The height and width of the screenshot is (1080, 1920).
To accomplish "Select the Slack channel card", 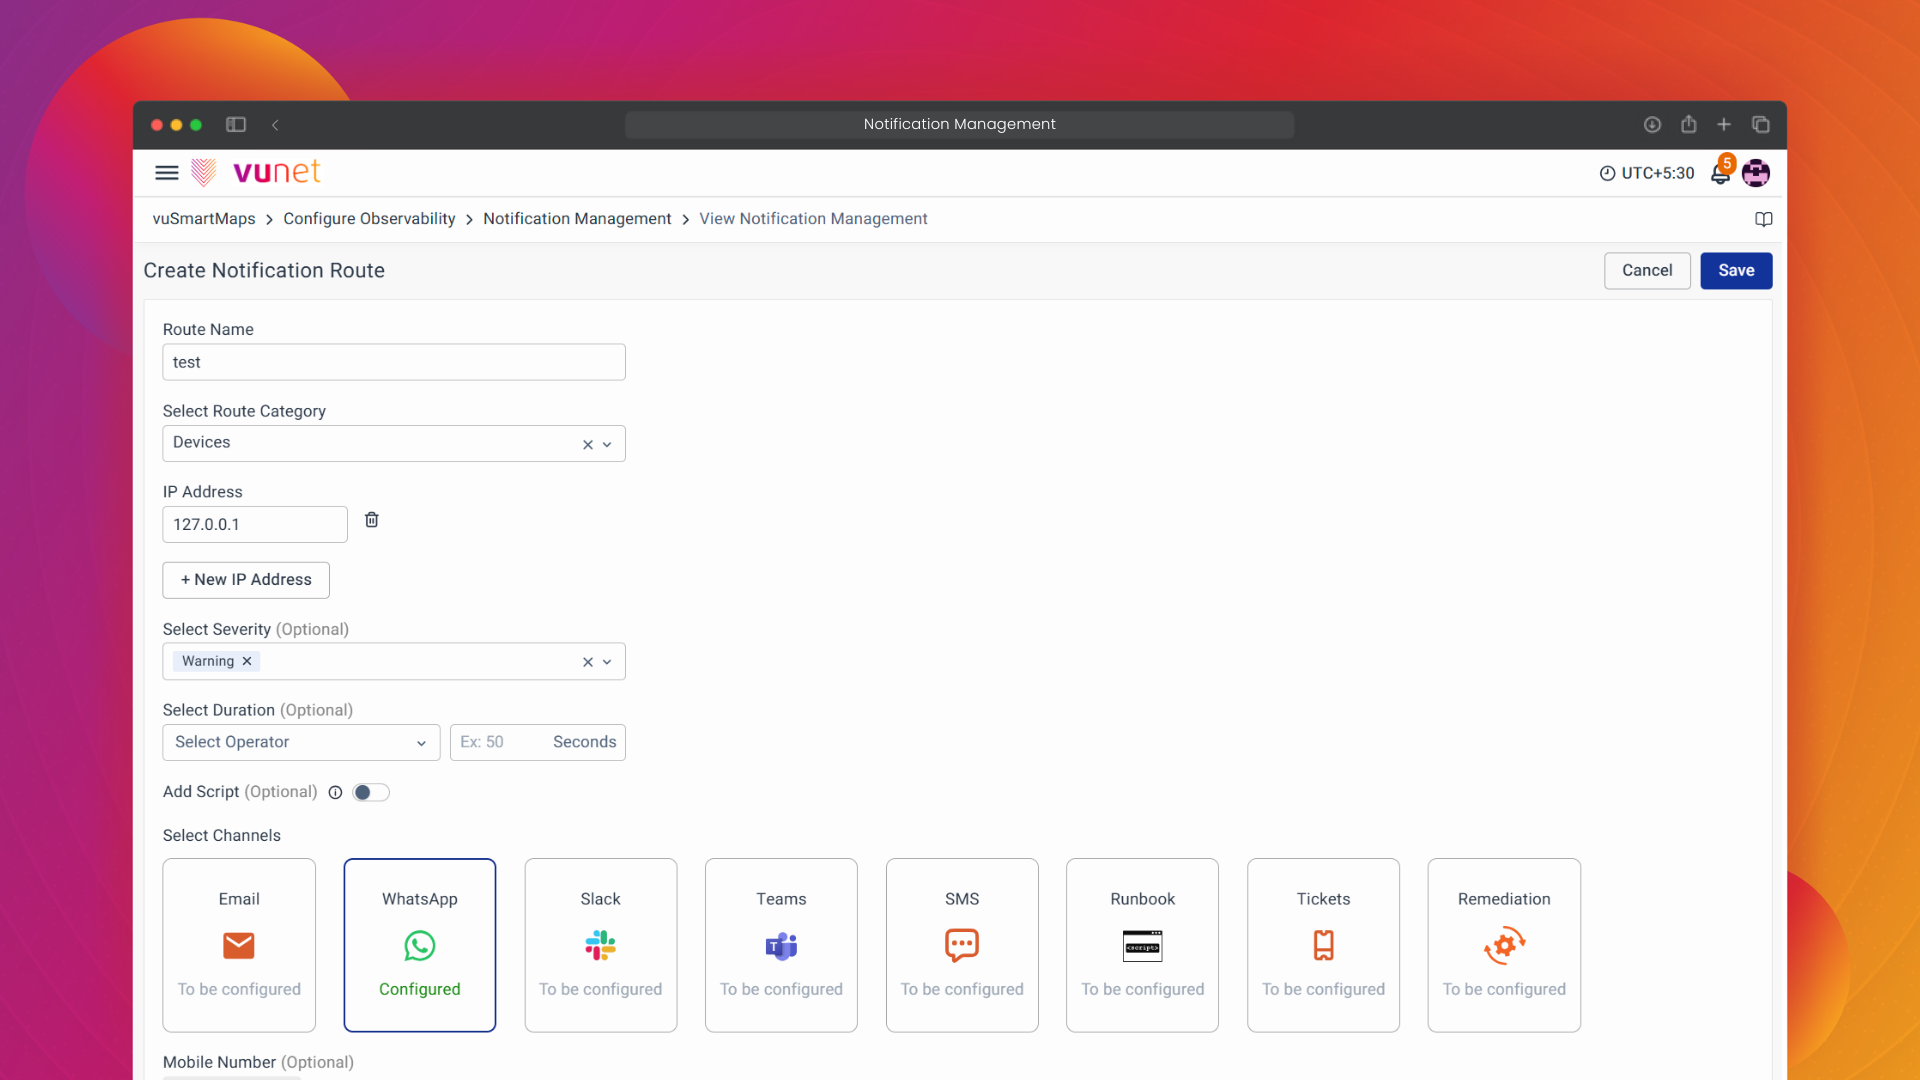I will [600, 944].
